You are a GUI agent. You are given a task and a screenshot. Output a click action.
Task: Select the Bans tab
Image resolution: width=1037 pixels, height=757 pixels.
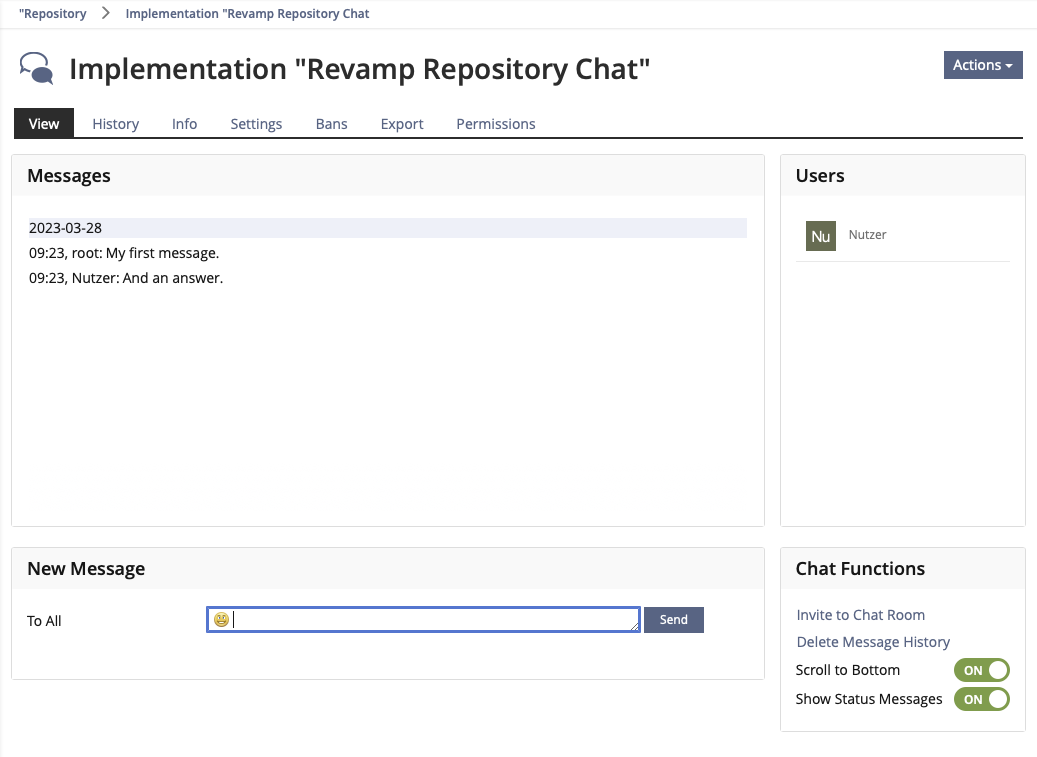point(331,124)
